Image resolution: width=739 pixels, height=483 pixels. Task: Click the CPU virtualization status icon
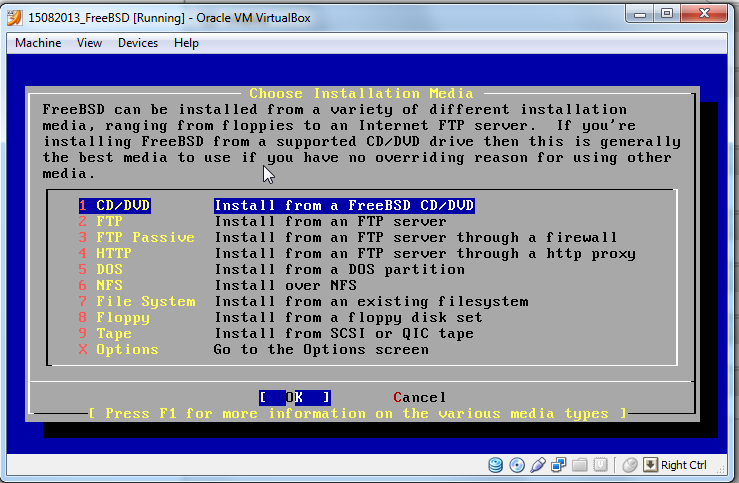600,465
